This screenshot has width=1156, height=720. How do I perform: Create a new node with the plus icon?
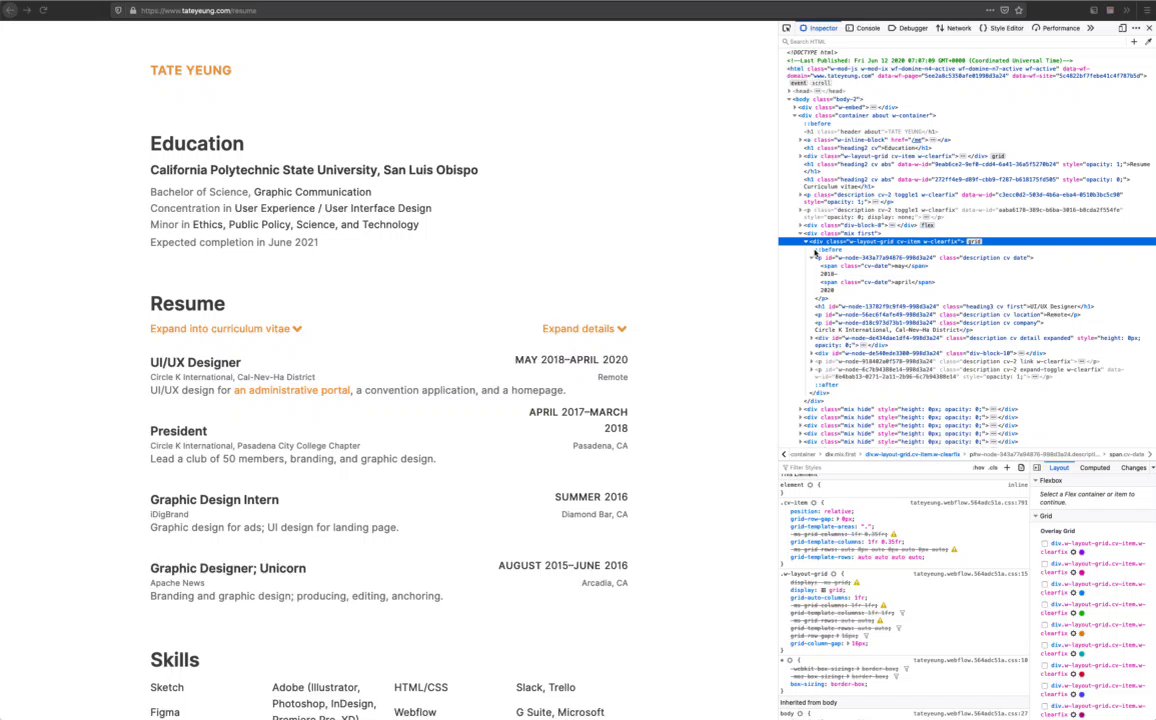tap(1134, 42)
